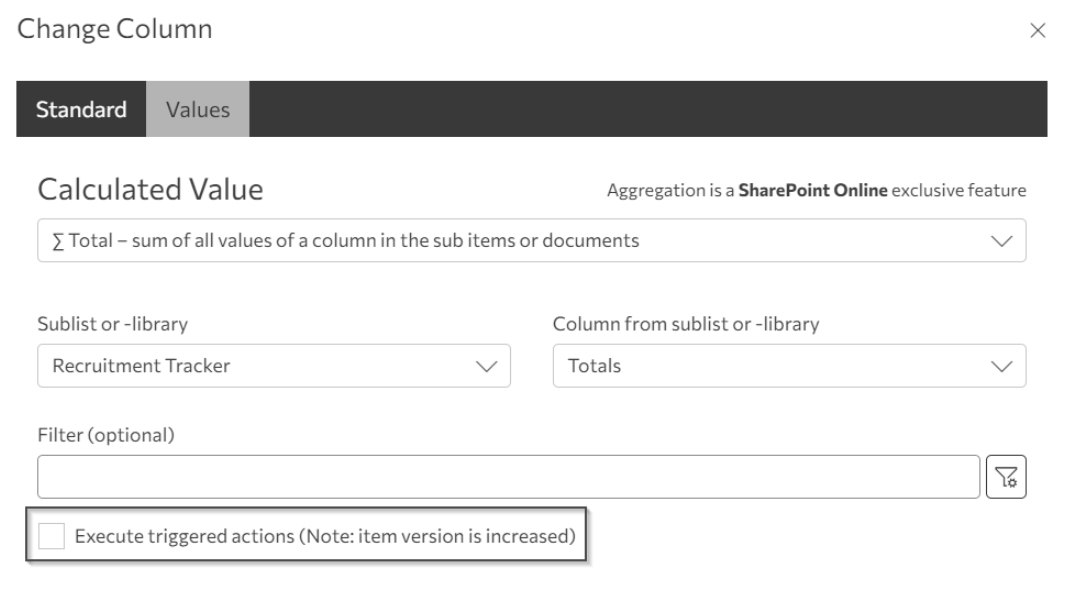Click the Execute triggered actions label text

(x=325, y=537)
